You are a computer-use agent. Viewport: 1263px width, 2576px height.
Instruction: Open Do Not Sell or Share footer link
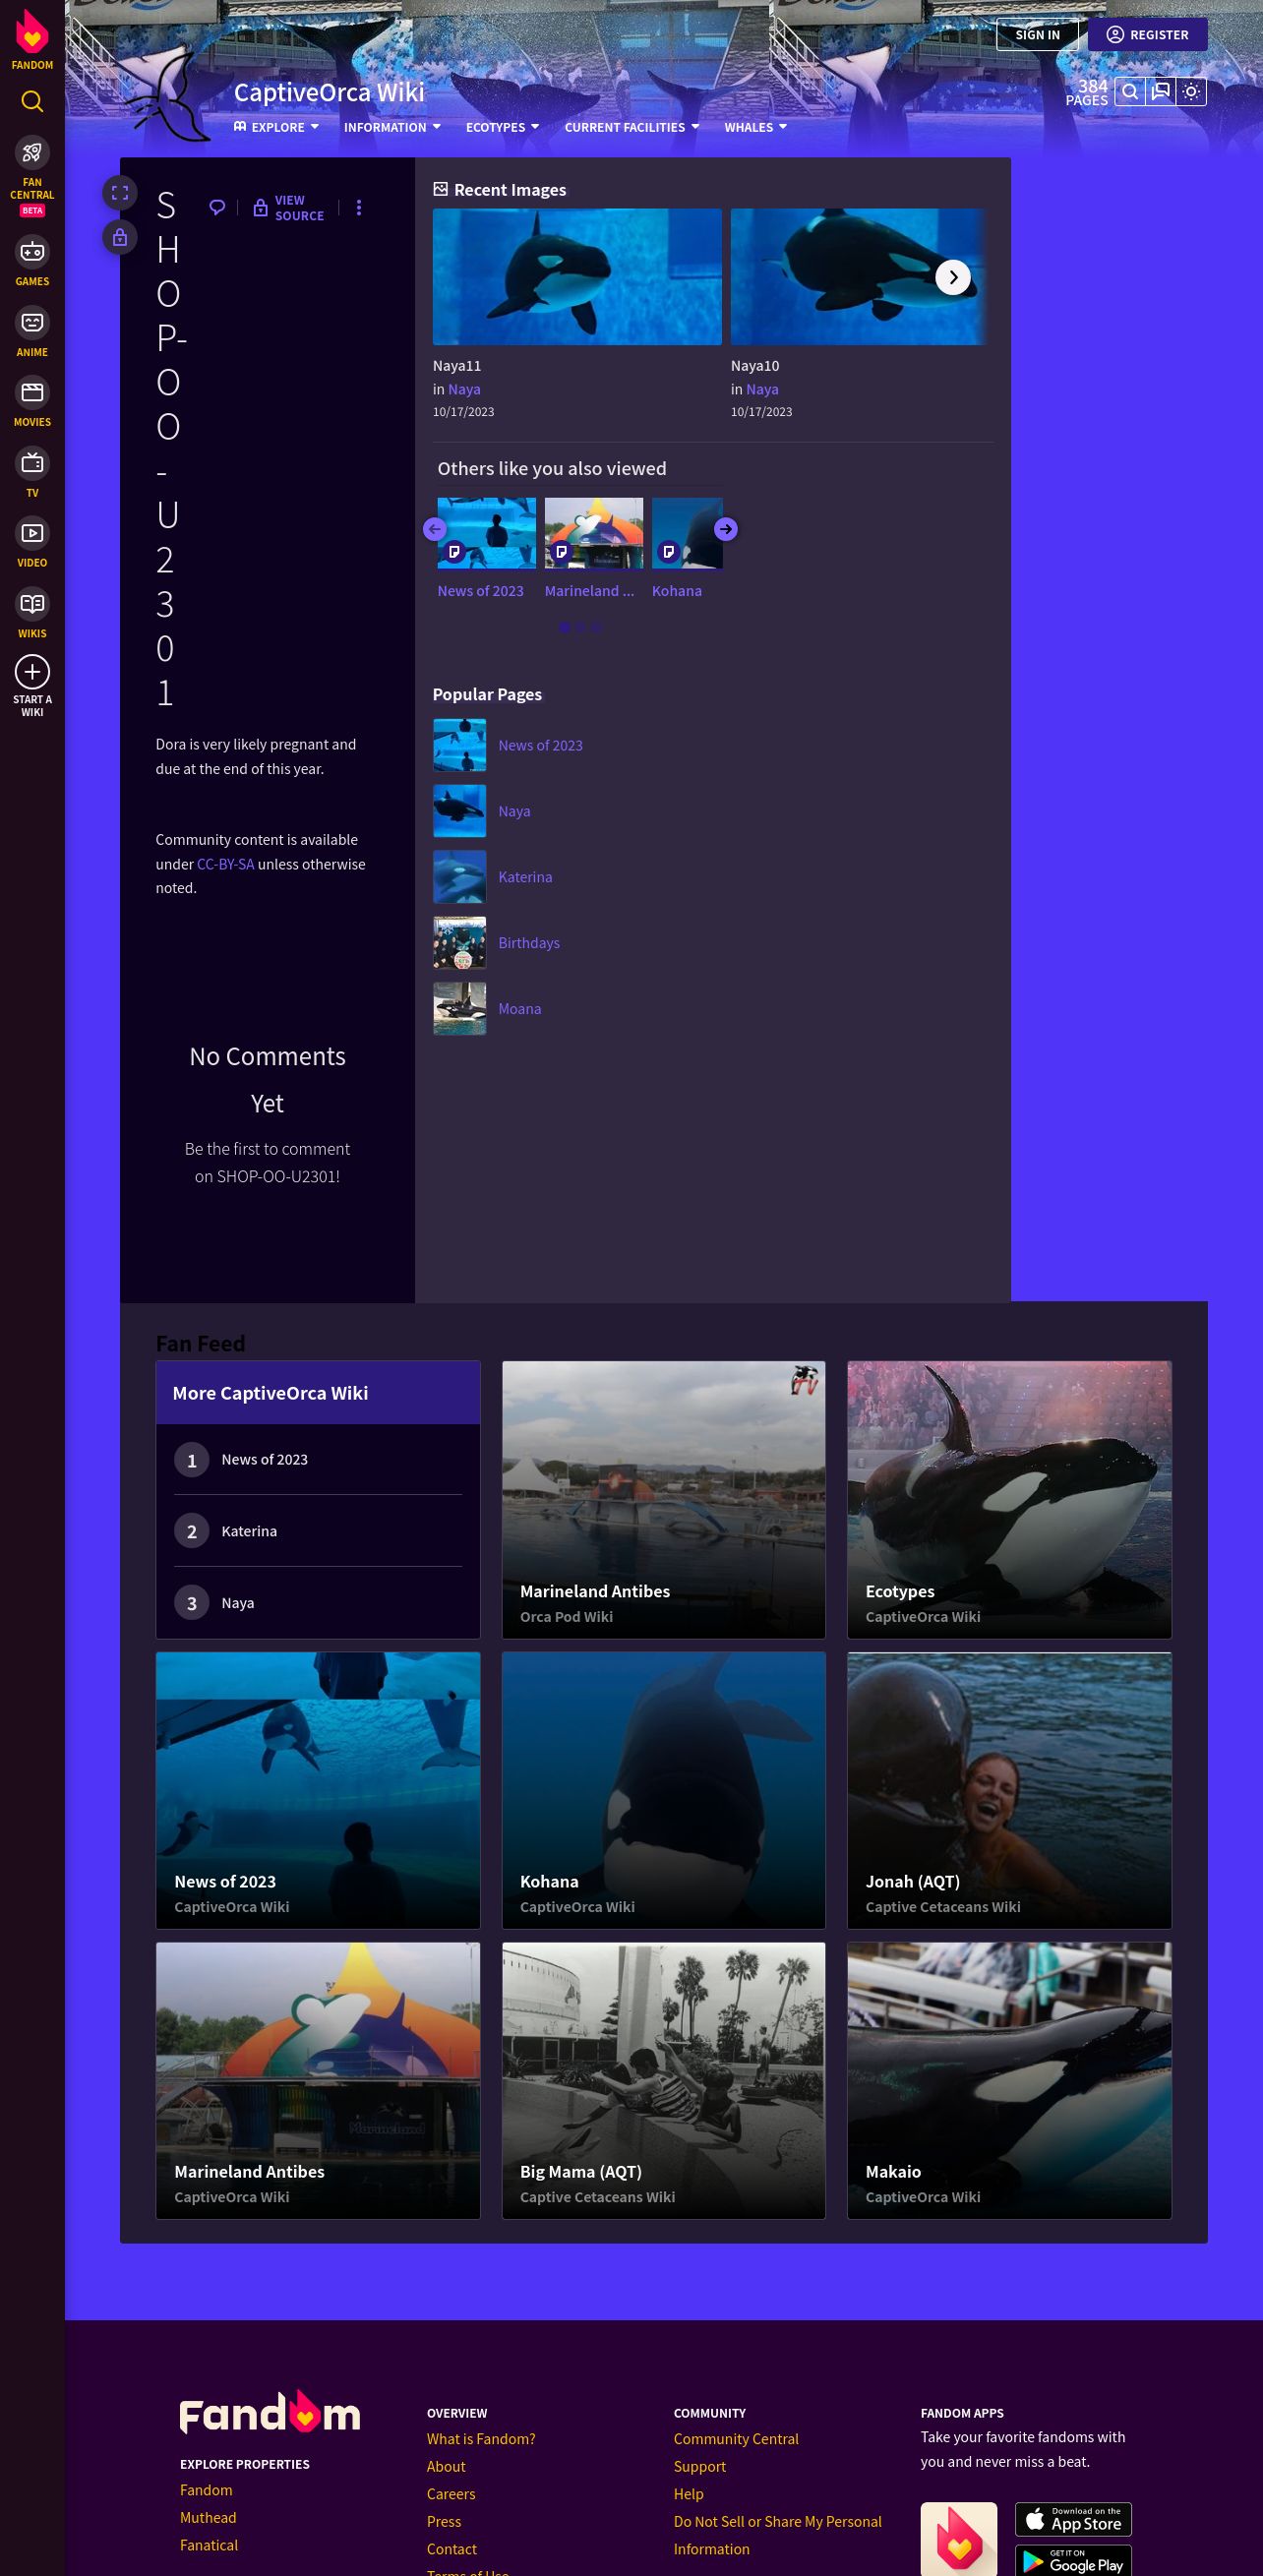[778, 2535]
